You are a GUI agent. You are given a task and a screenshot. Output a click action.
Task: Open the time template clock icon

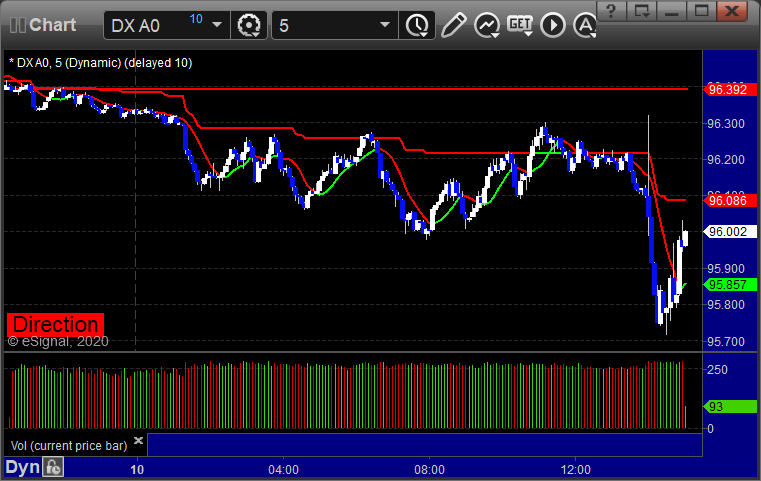point(417,25)
